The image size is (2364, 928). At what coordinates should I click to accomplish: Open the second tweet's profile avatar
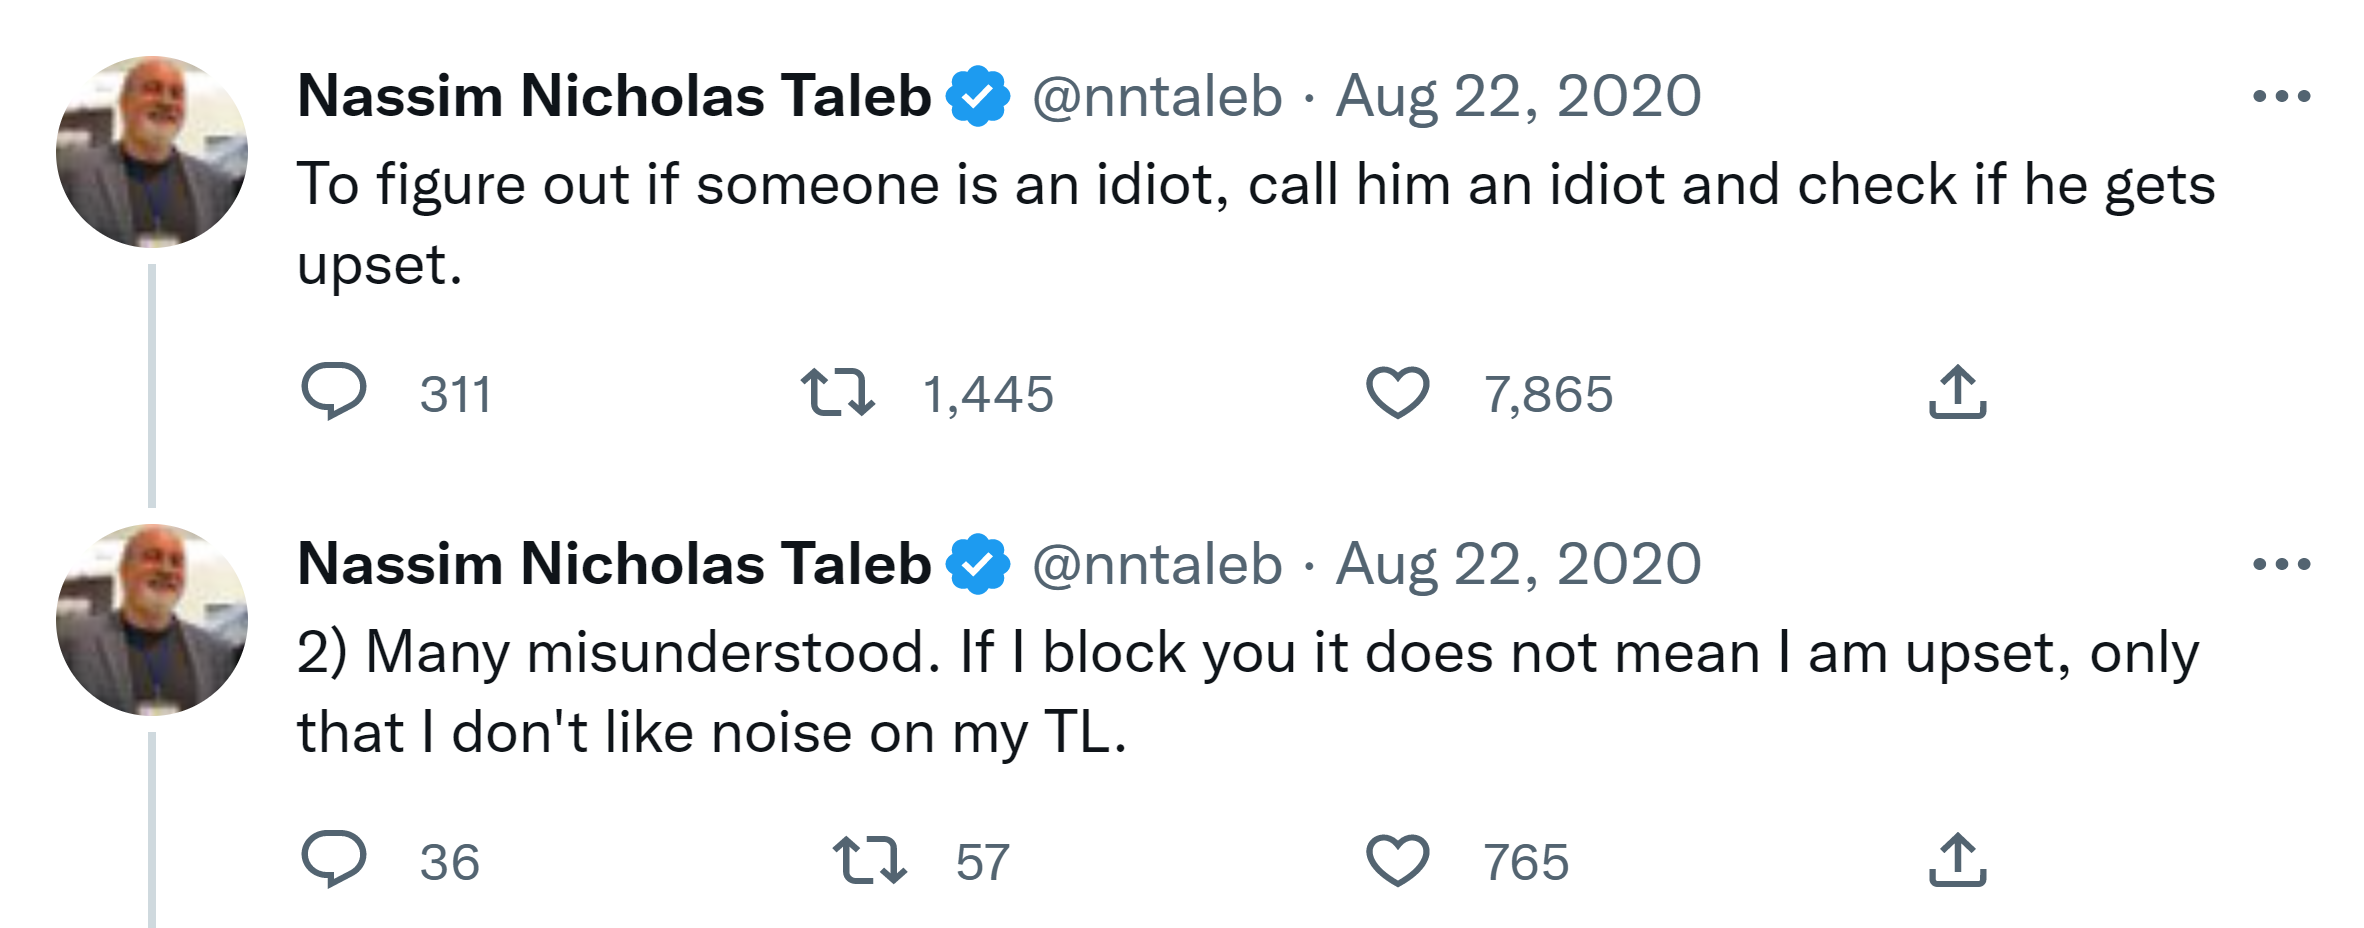tap(152, 620)
